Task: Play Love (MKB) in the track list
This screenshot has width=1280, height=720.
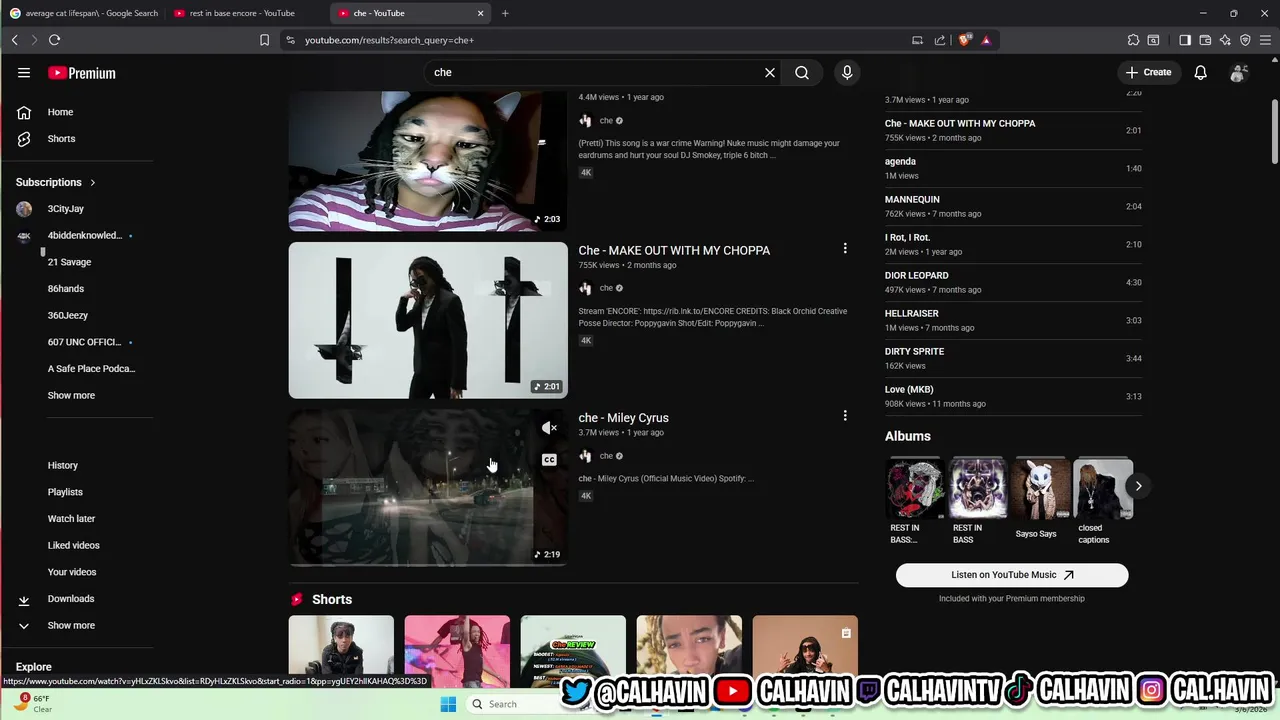Action: [1013, 396]
